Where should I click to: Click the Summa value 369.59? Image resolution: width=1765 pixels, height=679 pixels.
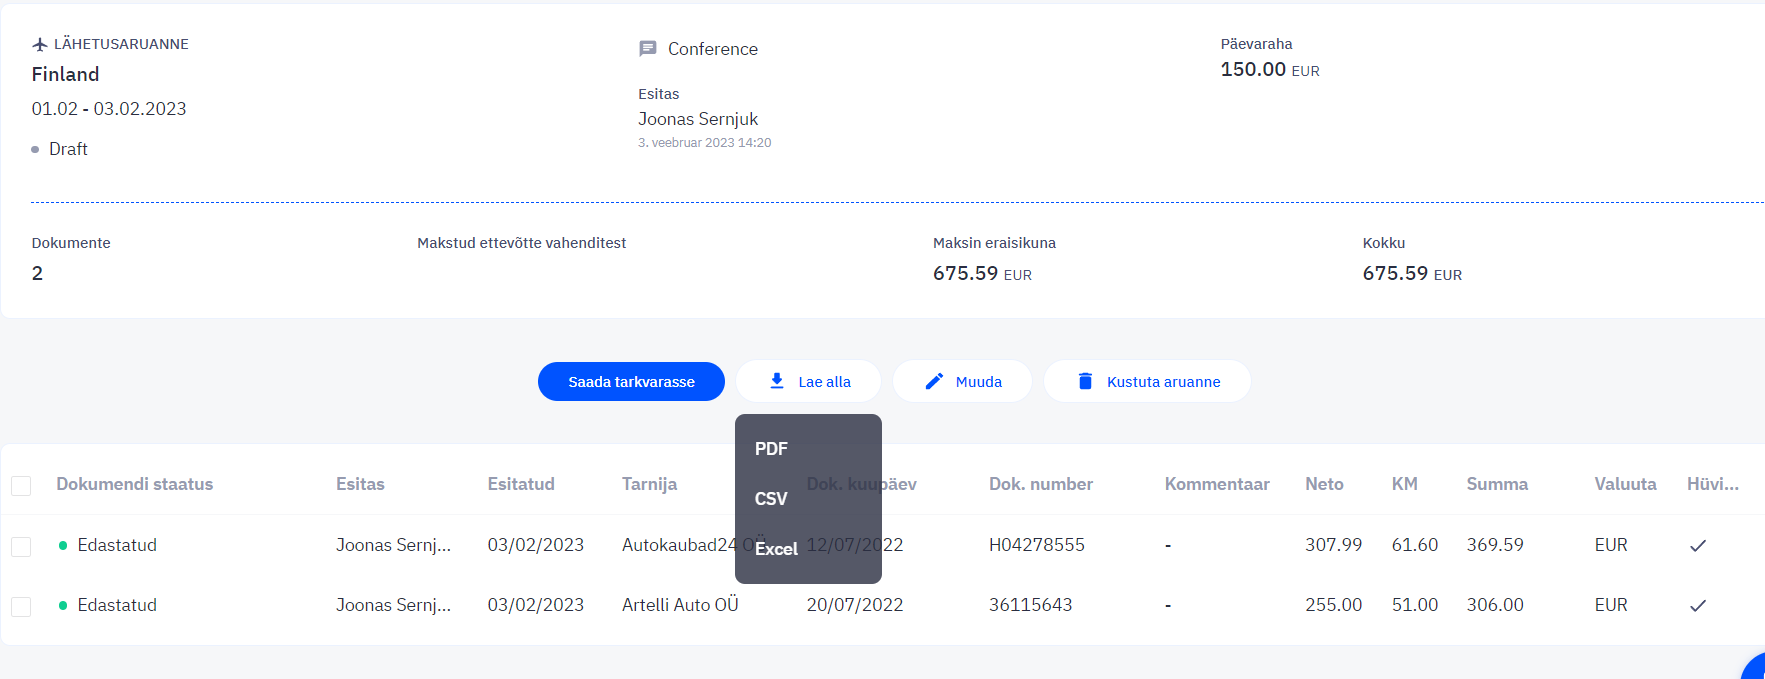1495,545
